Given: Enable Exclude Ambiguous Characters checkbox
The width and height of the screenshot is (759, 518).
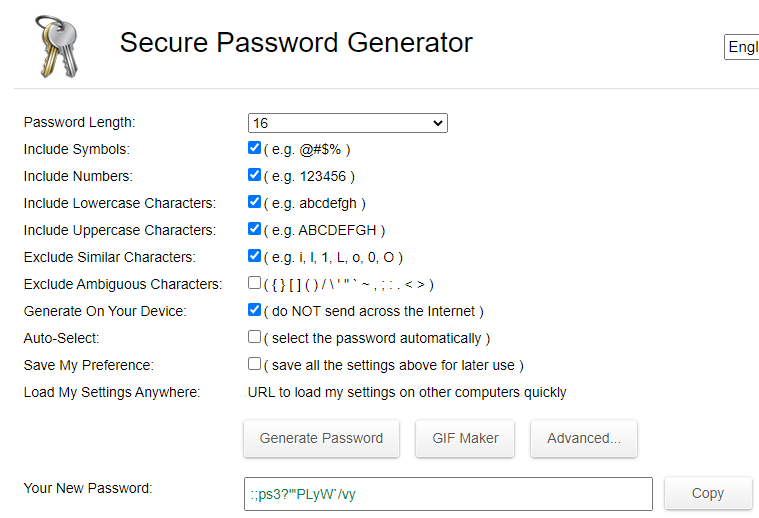Looking at the screenshot, I should pos(255,283).
